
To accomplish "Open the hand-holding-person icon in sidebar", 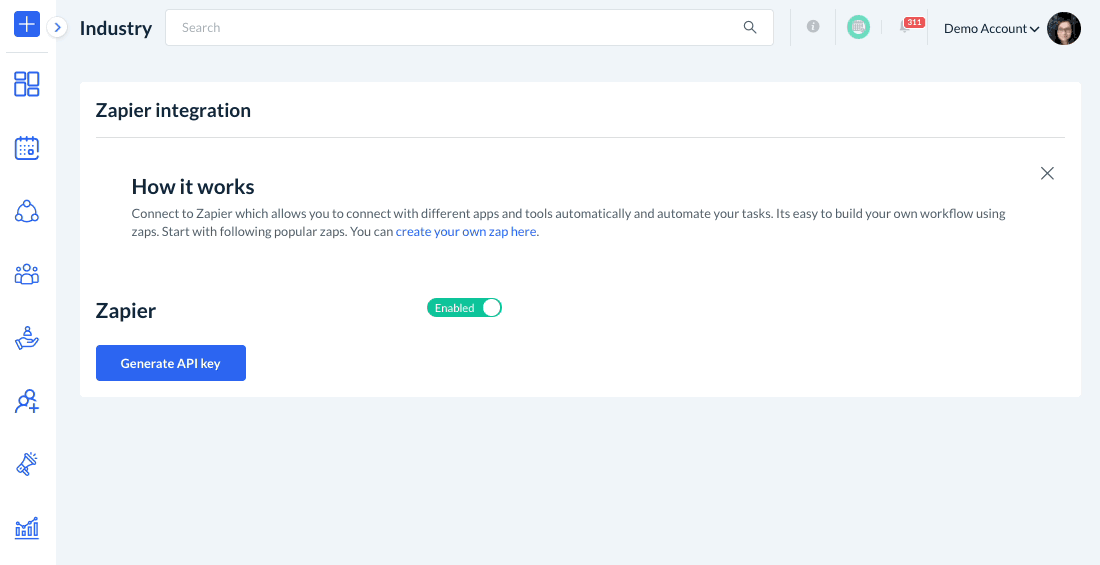I will [27, 338].
